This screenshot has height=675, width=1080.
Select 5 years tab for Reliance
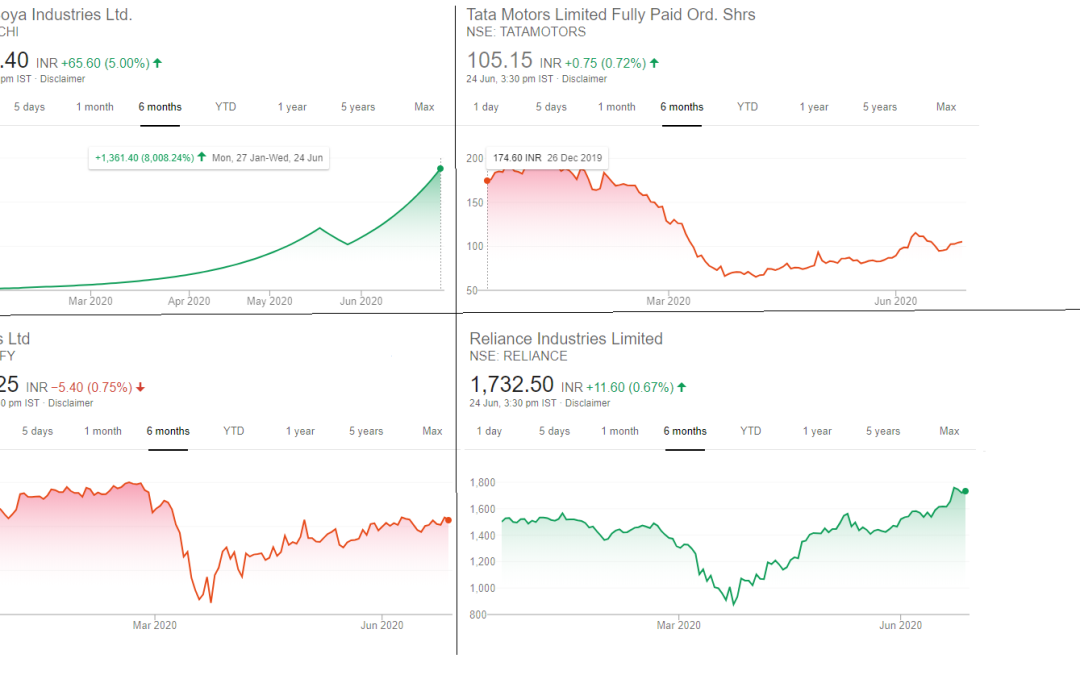coord(883,431)
